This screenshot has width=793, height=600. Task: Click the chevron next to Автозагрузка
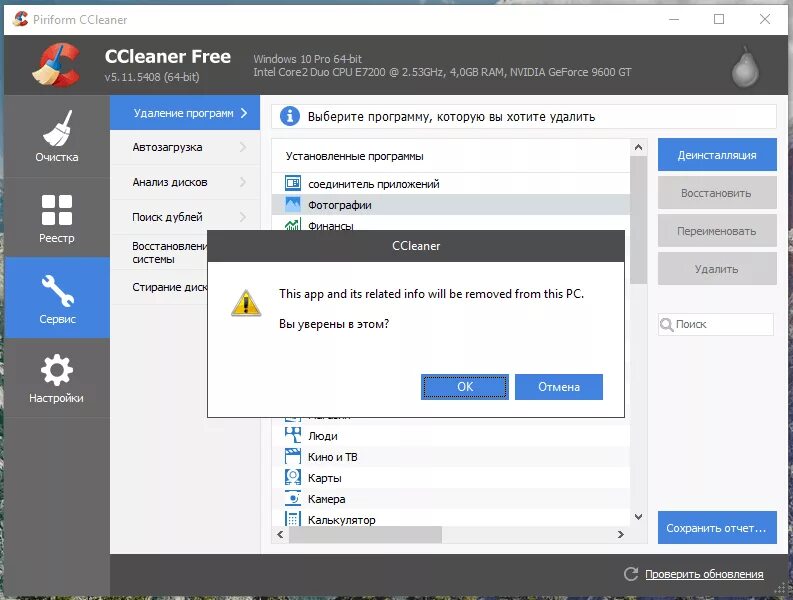click(243, 147)
